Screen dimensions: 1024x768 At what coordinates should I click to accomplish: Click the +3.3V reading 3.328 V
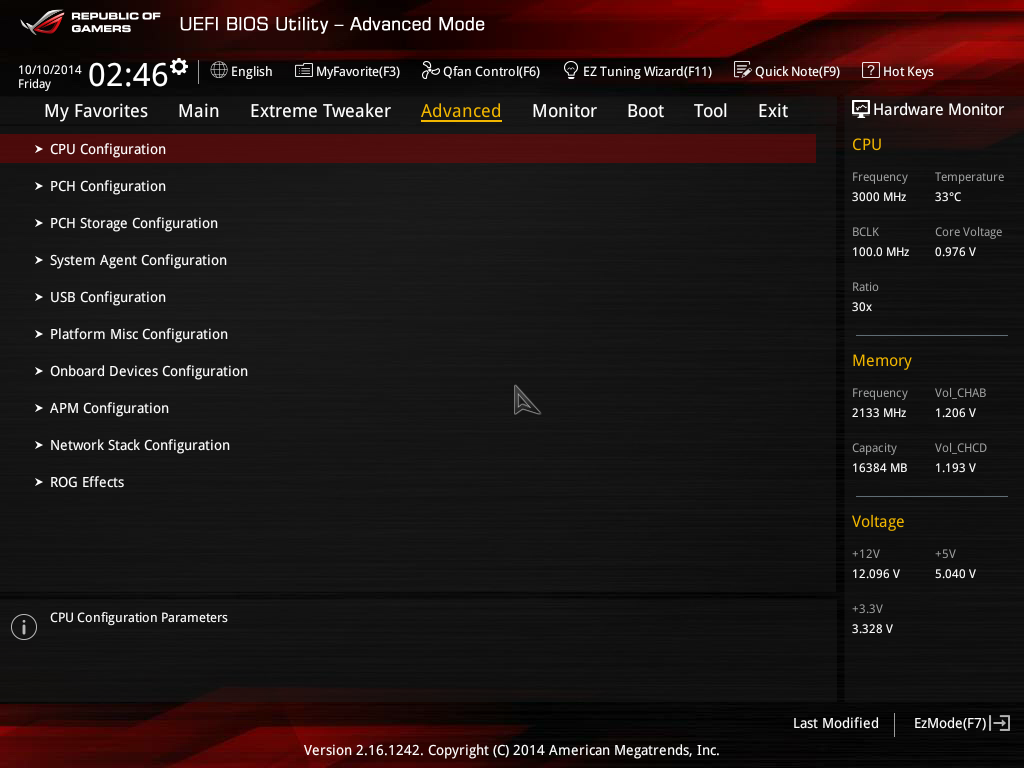pyautogui.click(x=872, y=628)
